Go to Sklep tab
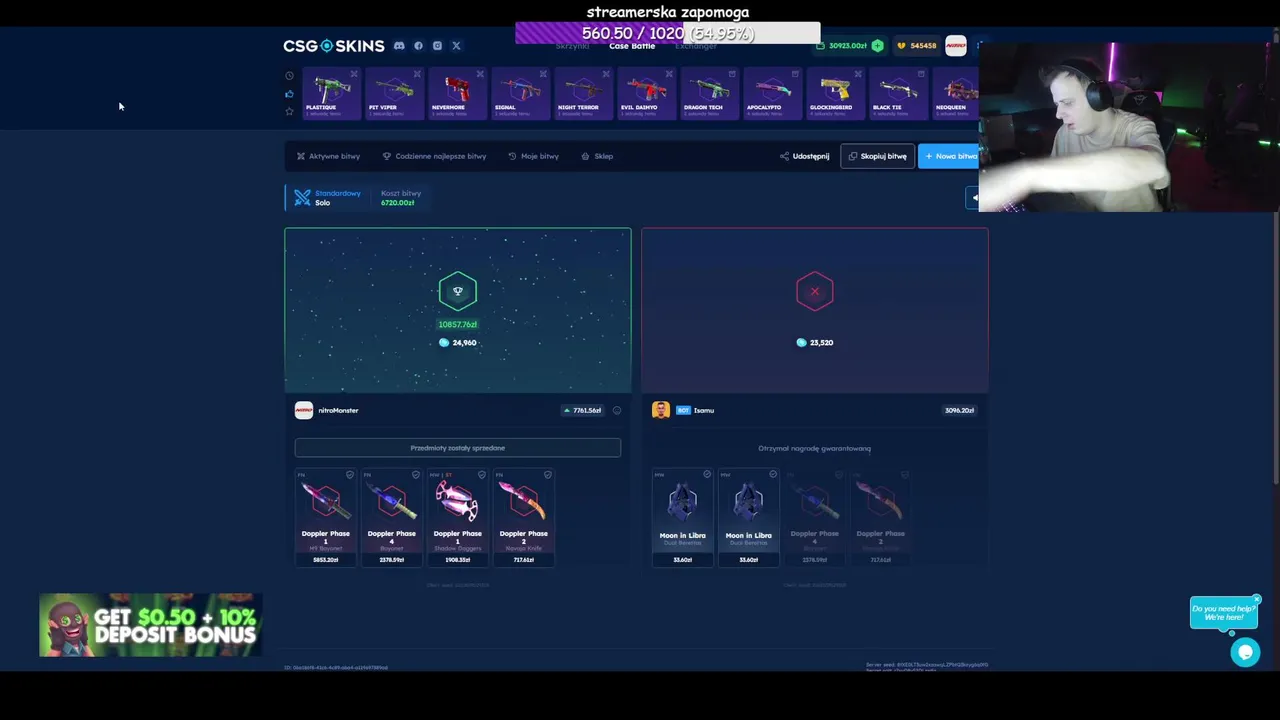The height and width of the screenshot is (720, 1280). click(x=597, y=156)
